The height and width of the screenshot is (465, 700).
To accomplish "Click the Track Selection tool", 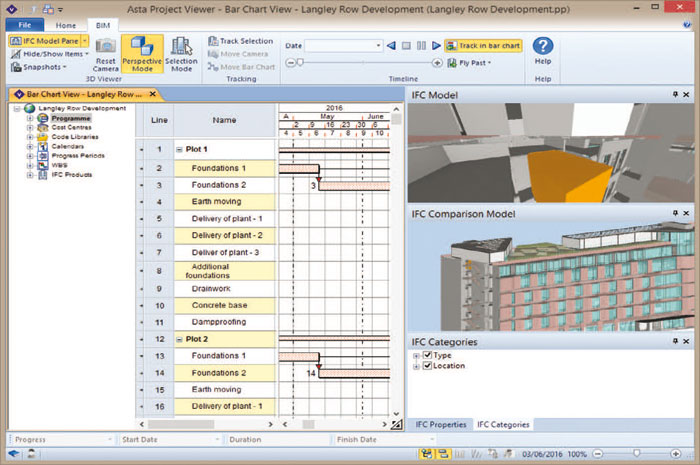I will point(240,41).
